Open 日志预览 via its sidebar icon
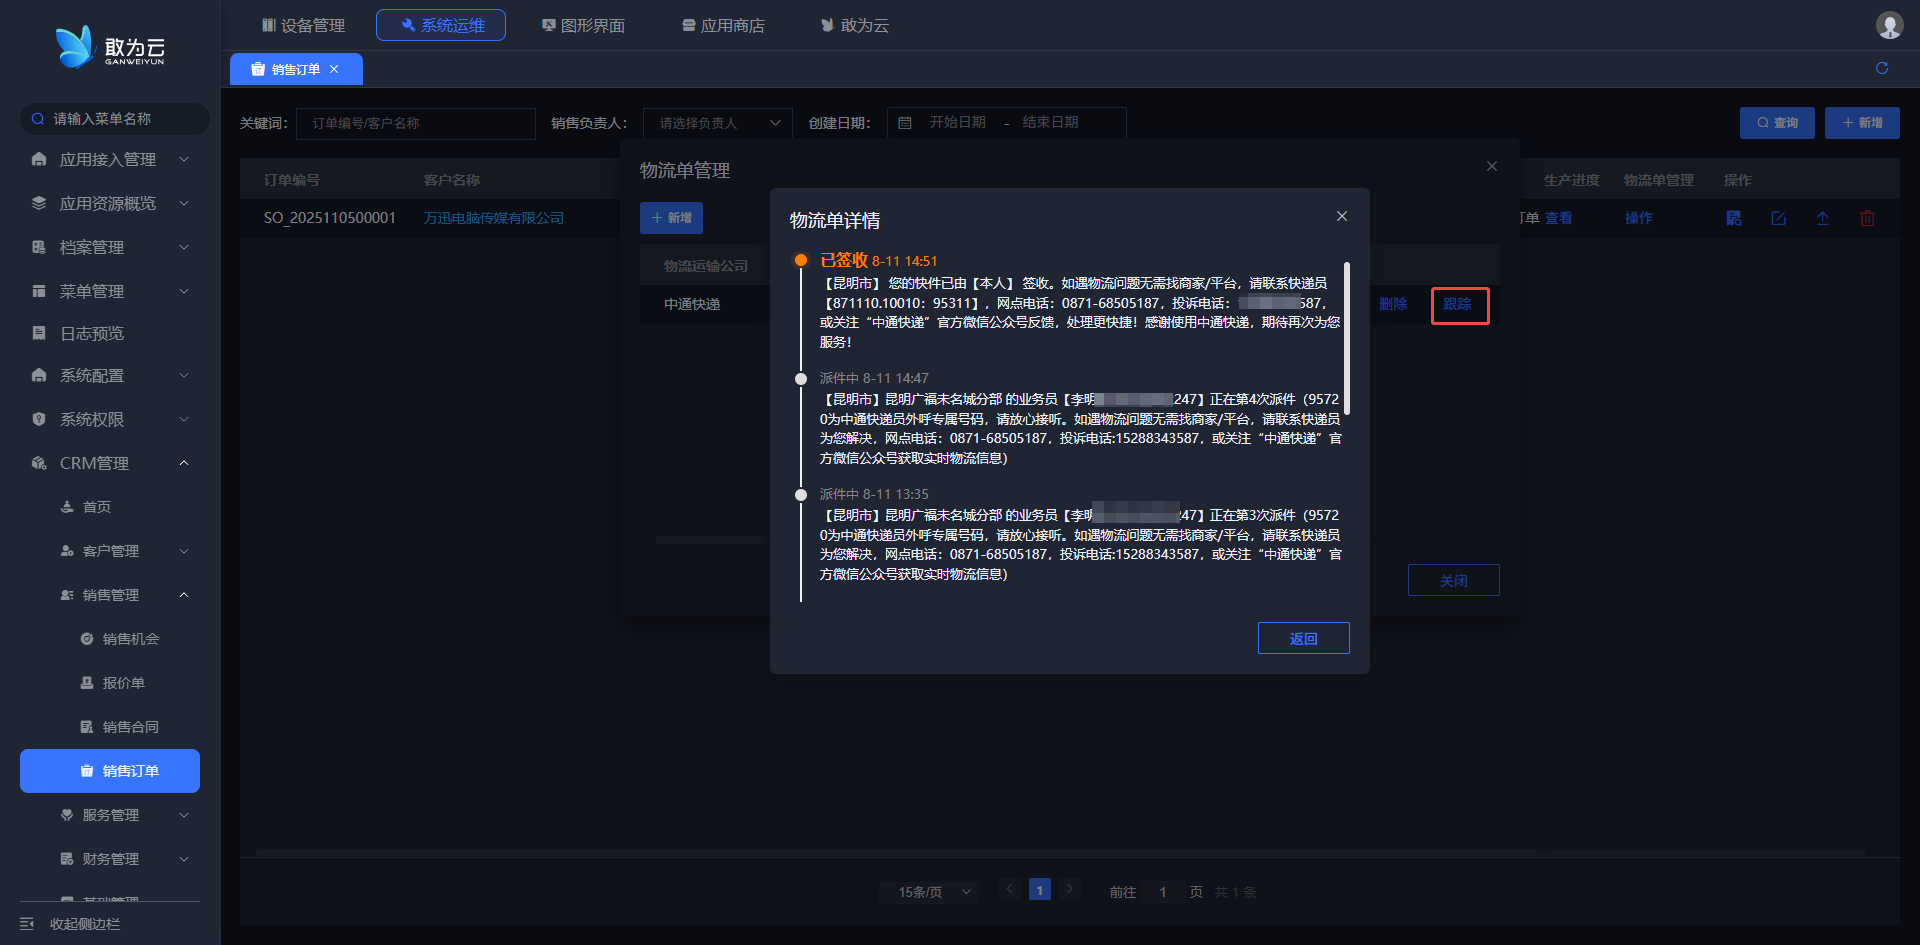The width and height of the screenshot is (1920, 945). (39, 333)
